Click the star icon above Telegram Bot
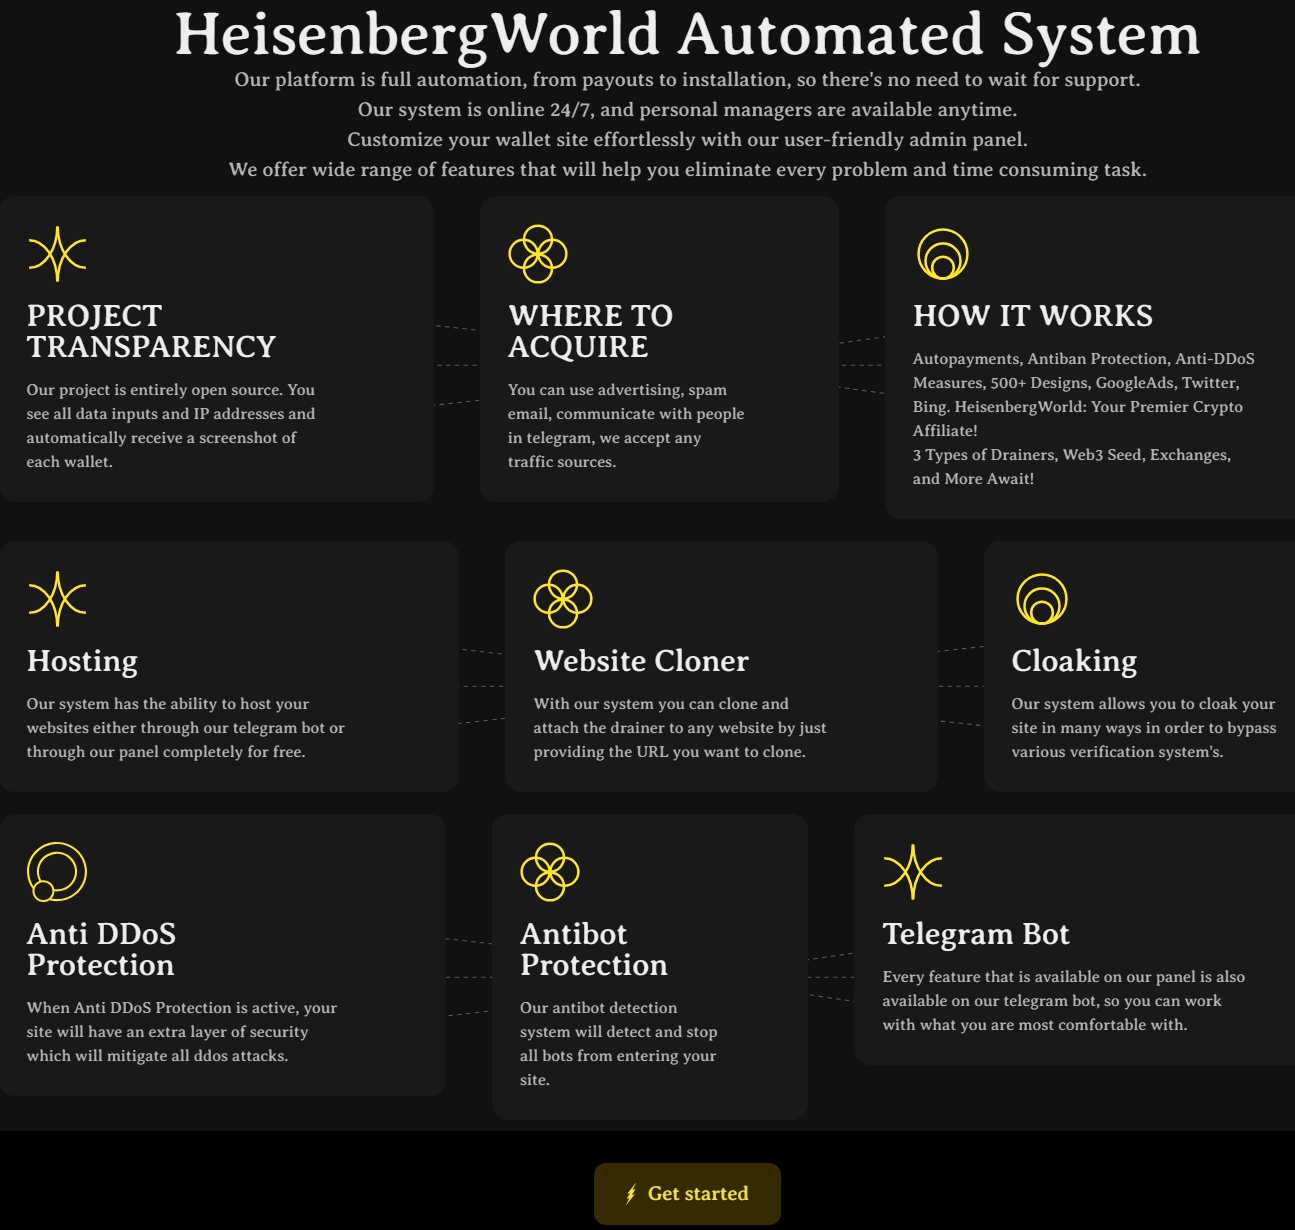Screen dimensions: 1295x1230 pyautogui.click(x=912, y=872)
